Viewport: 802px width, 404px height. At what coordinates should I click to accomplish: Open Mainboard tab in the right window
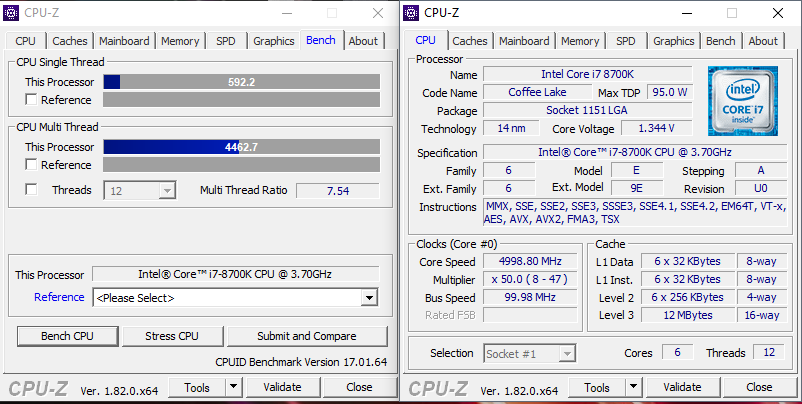(524, 41)
